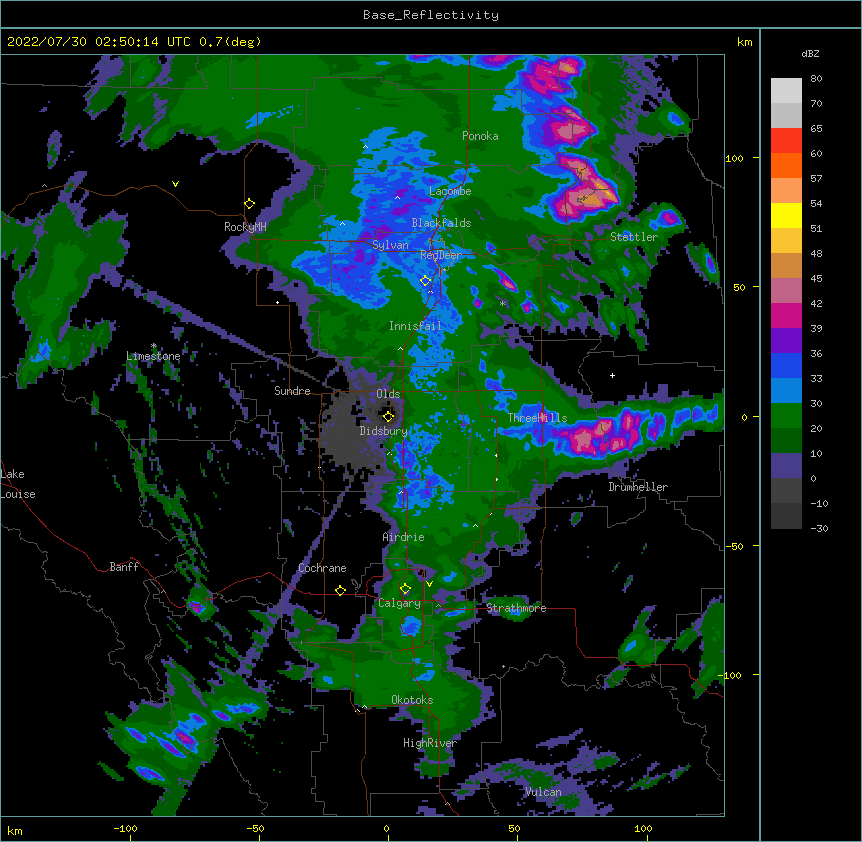Image resolution: width=862 pixels, height=842 pixels.
Task: Click the Blackfalds label
Action: [x=441, y=223]
